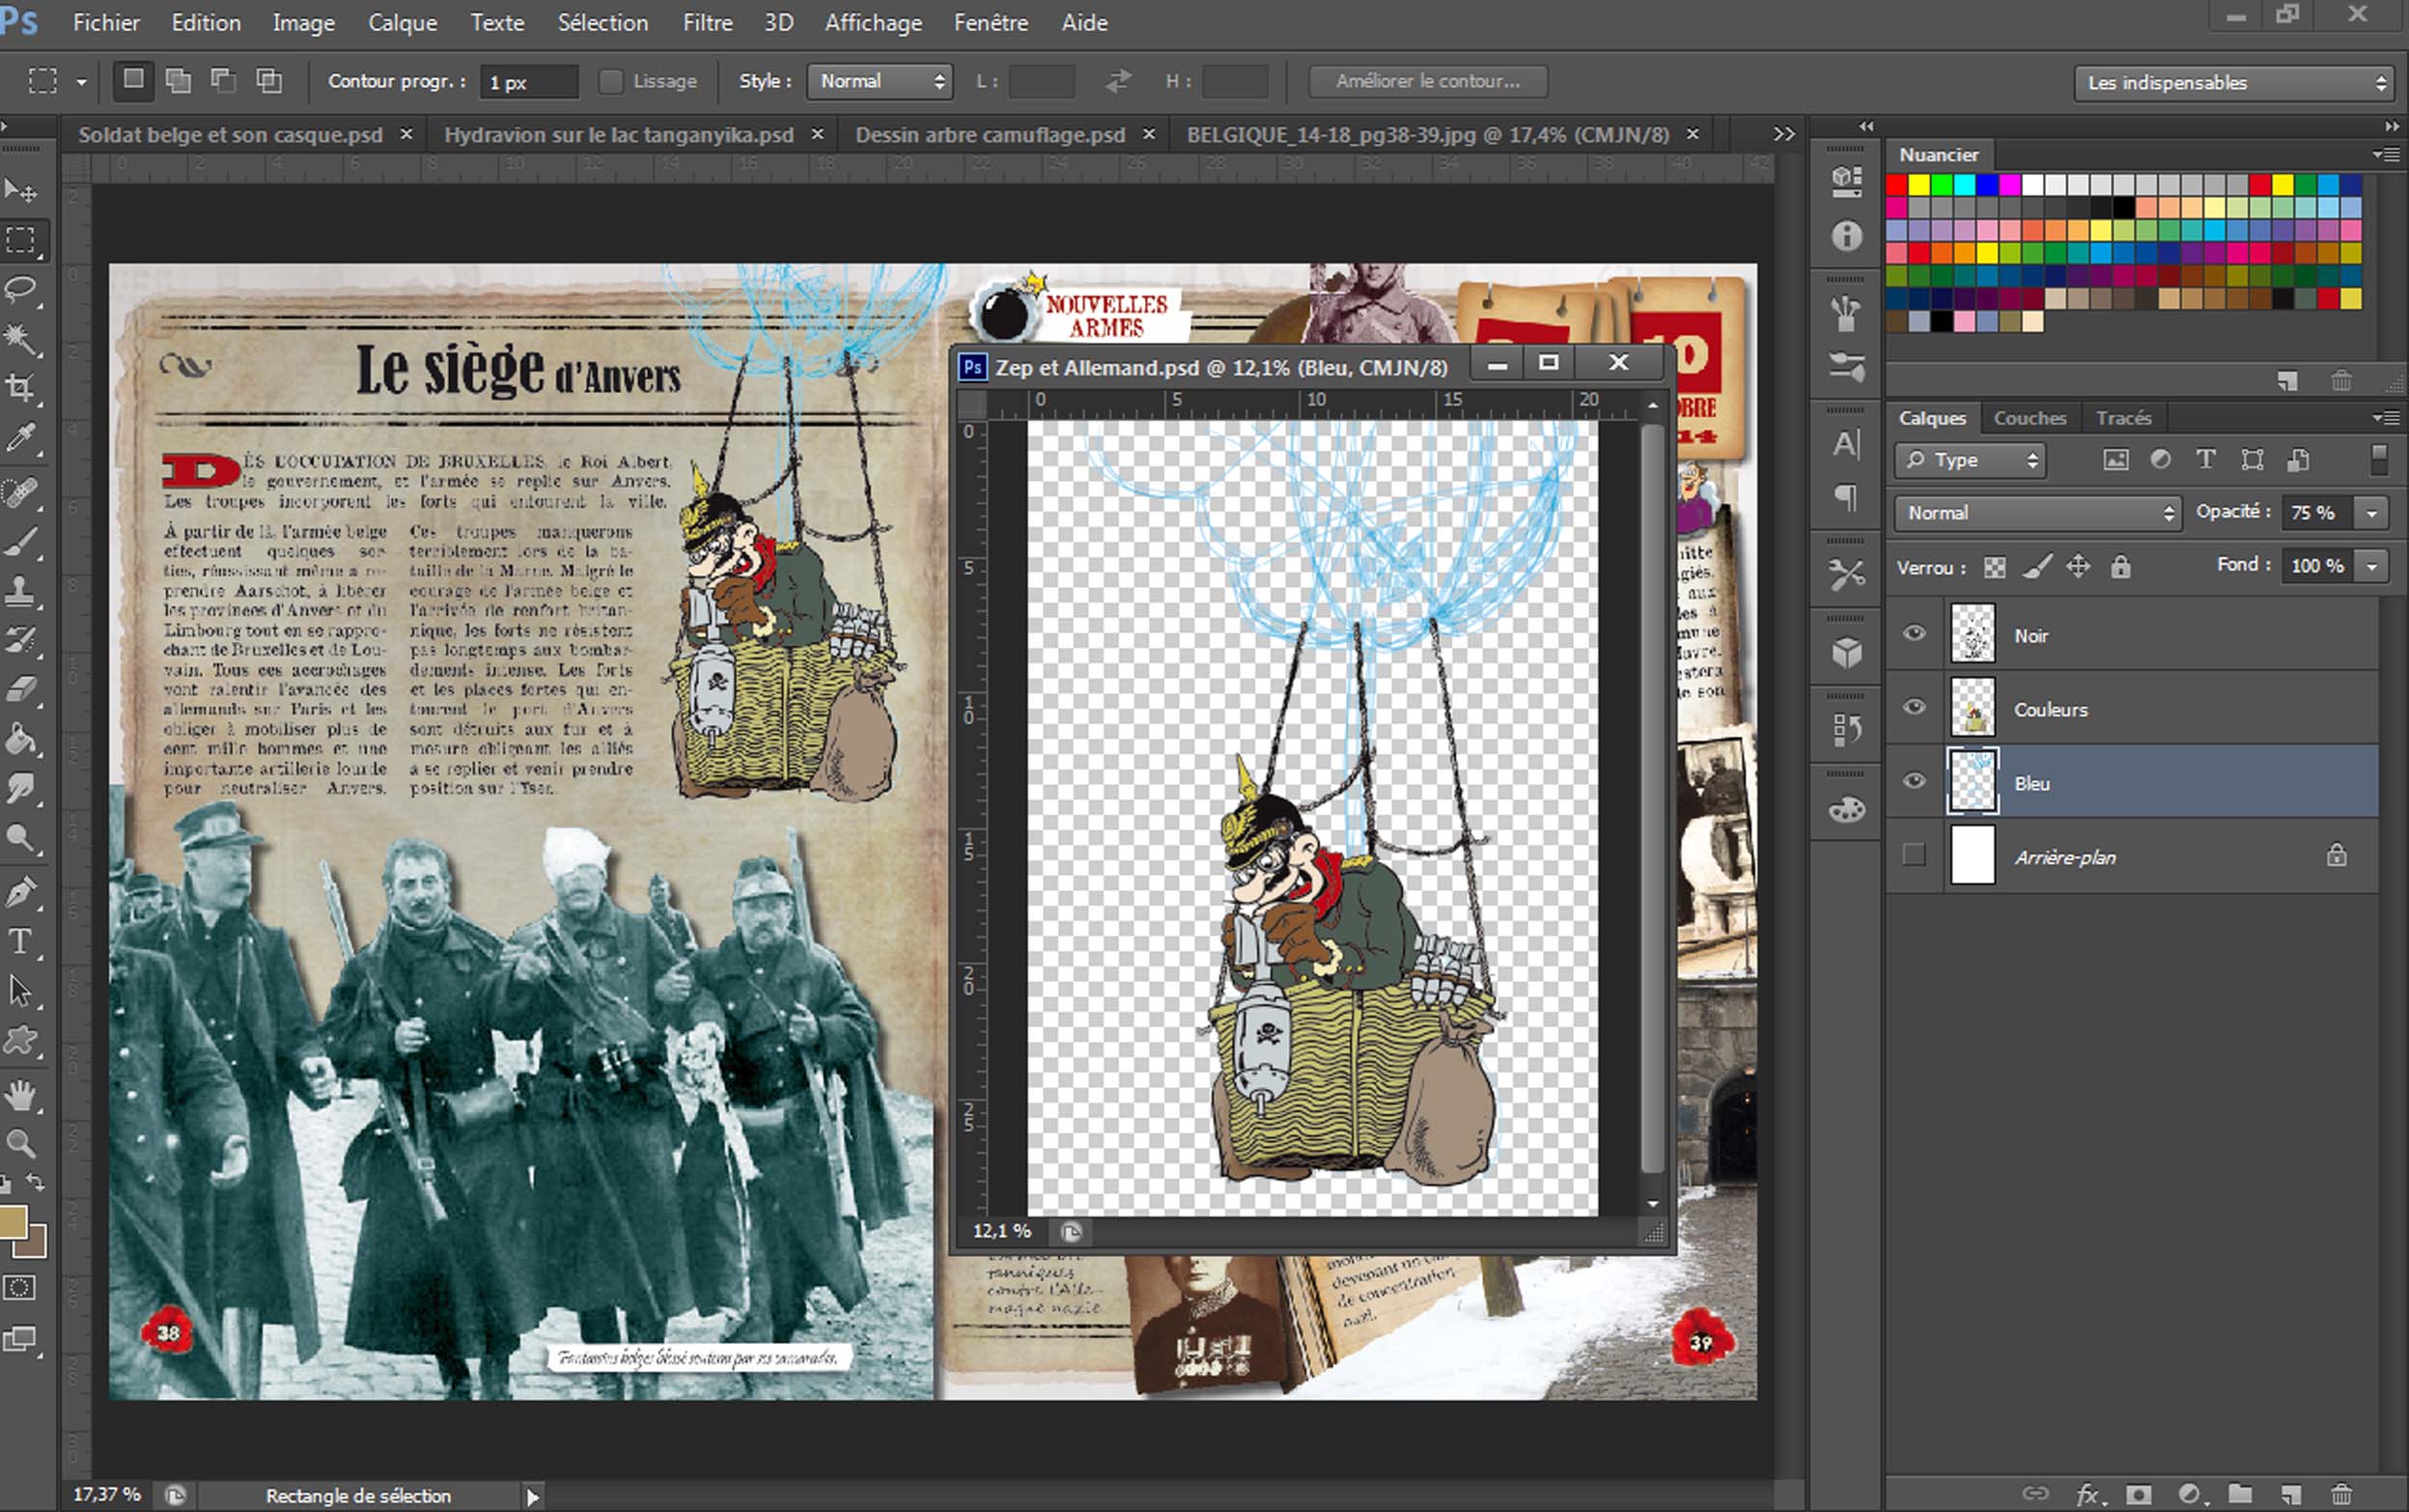Open the Opacité slider dropdown arrow
Viewport: 2409px width, 1512px height.
2371,513
